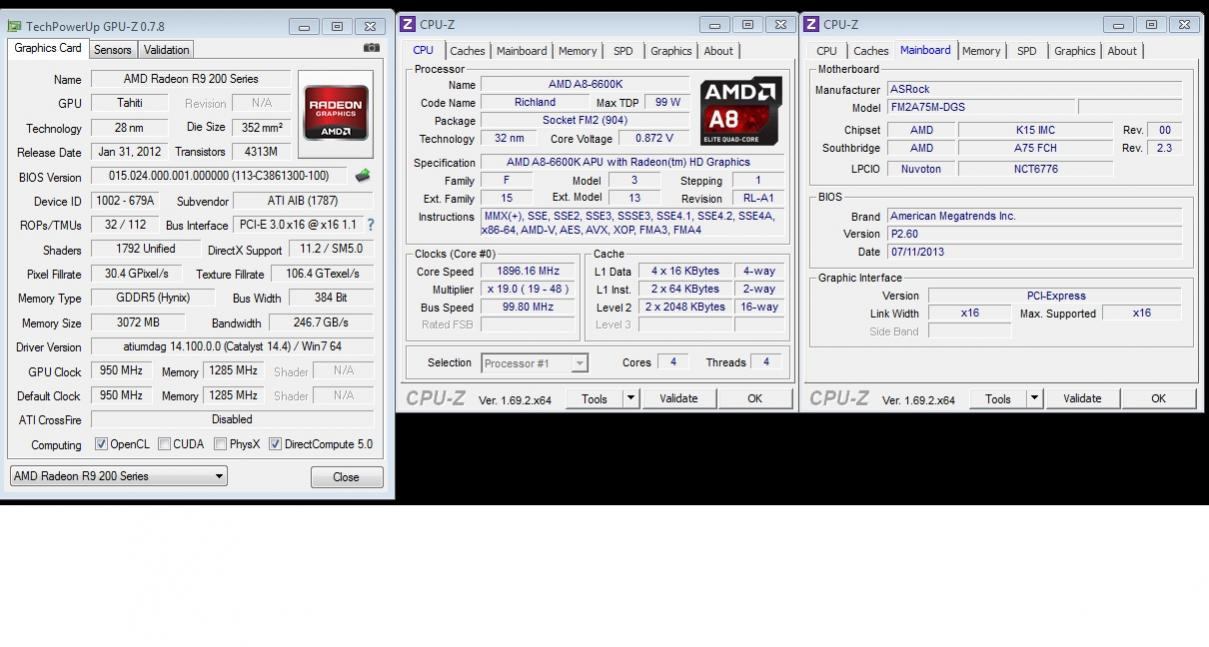Click the right CPU-Z window title icon
This screenshot has height=647, width=1209.
(812, 24)
